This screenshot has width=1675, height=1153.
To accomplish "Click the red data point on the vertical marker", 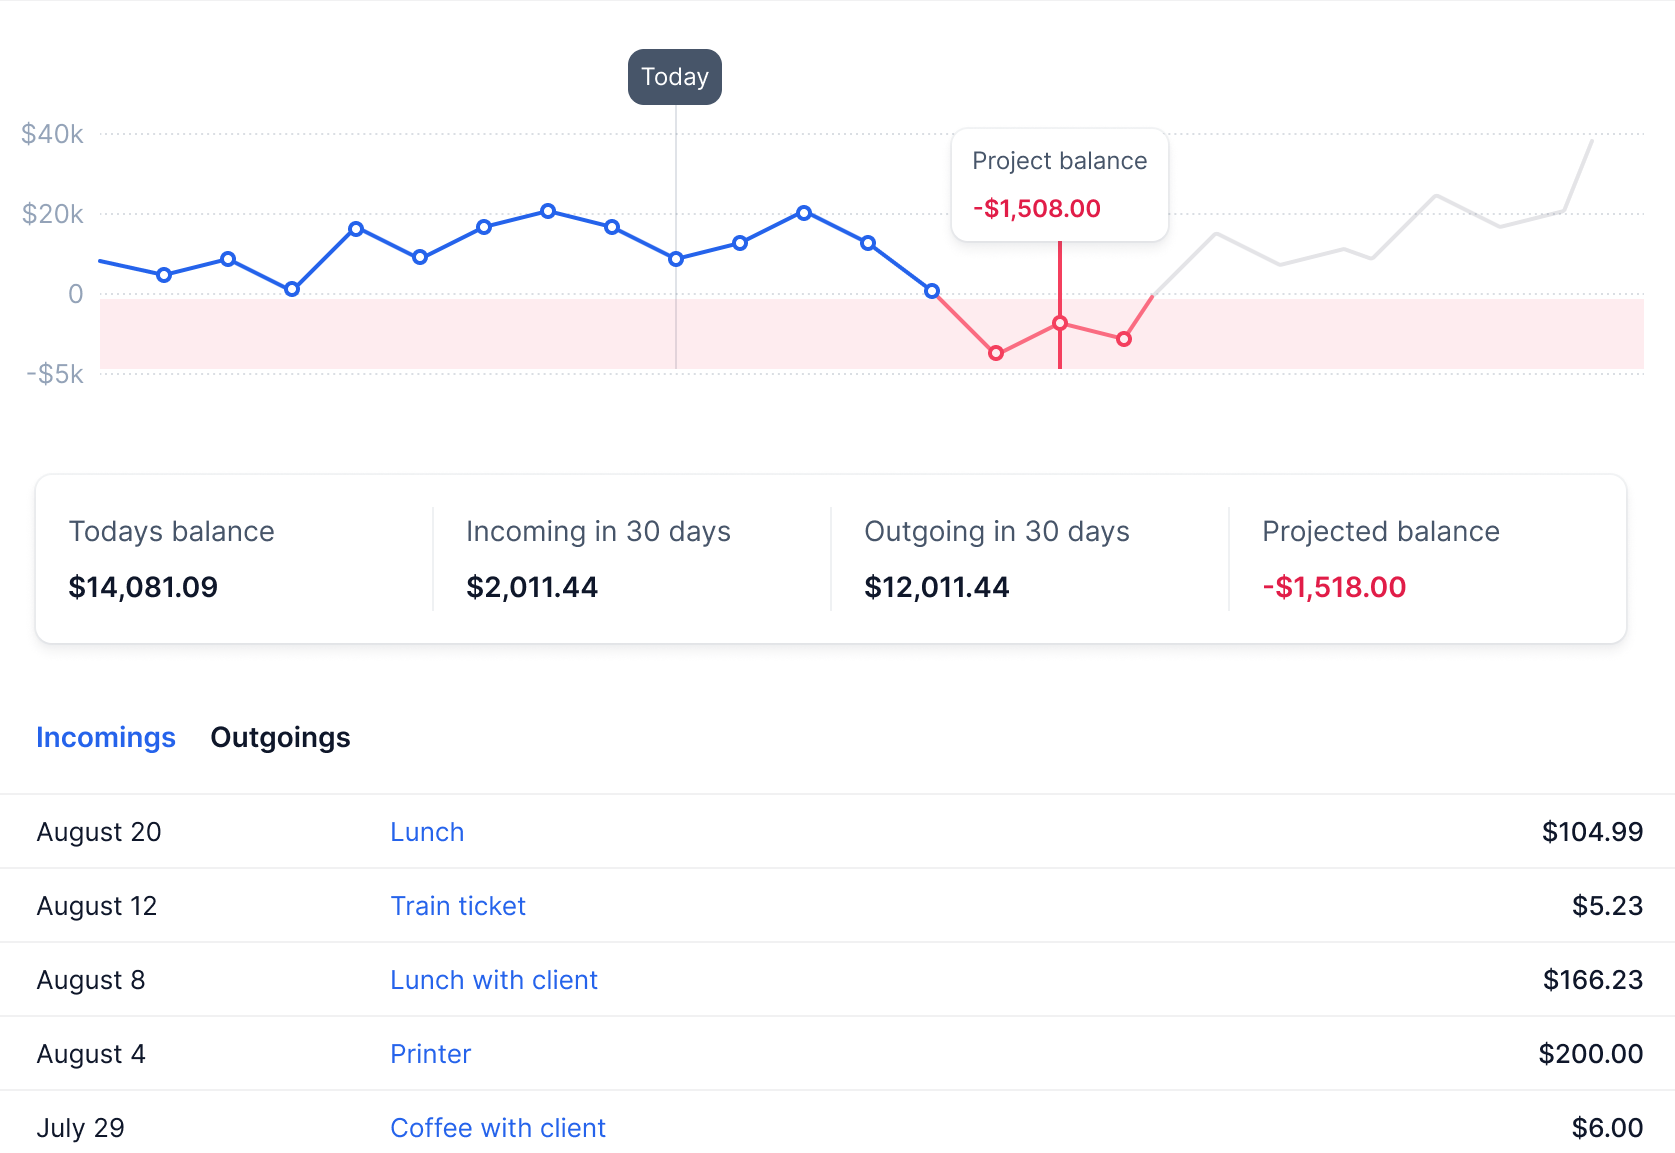I will pyautogui.click(x=1060, y=323).
